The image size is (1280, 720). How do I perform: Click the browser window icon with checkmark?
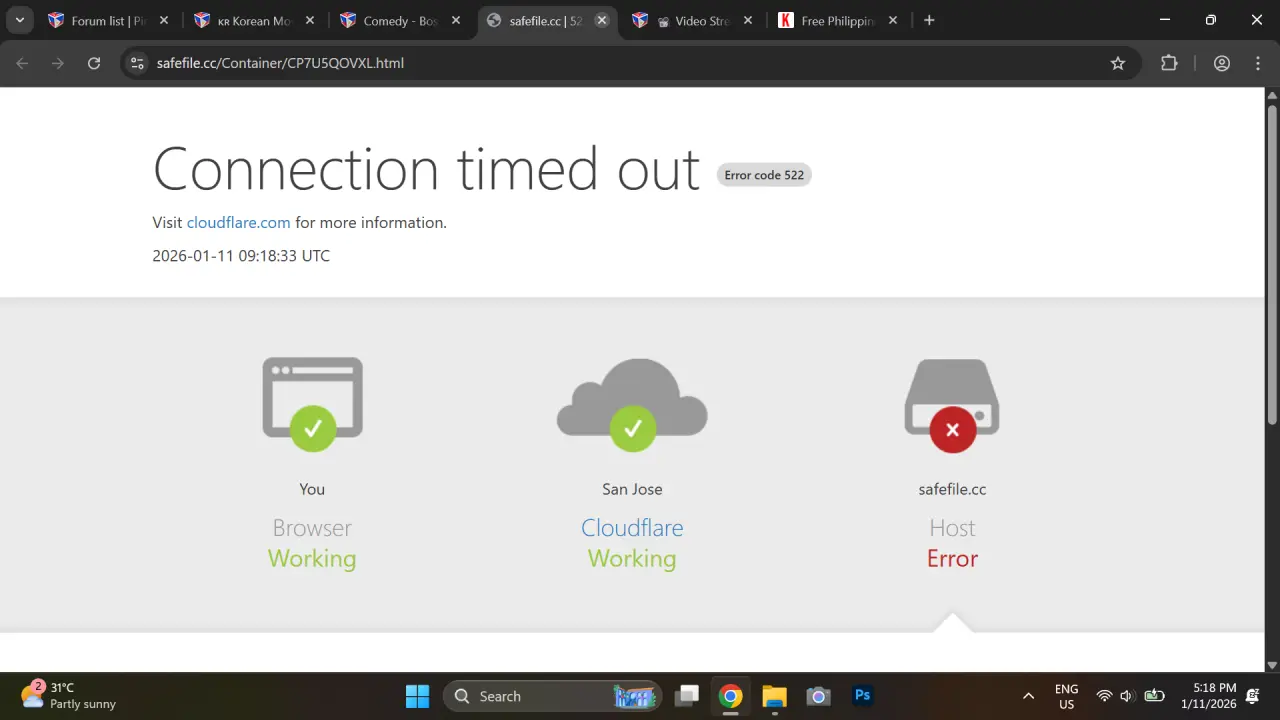(312, 403)
